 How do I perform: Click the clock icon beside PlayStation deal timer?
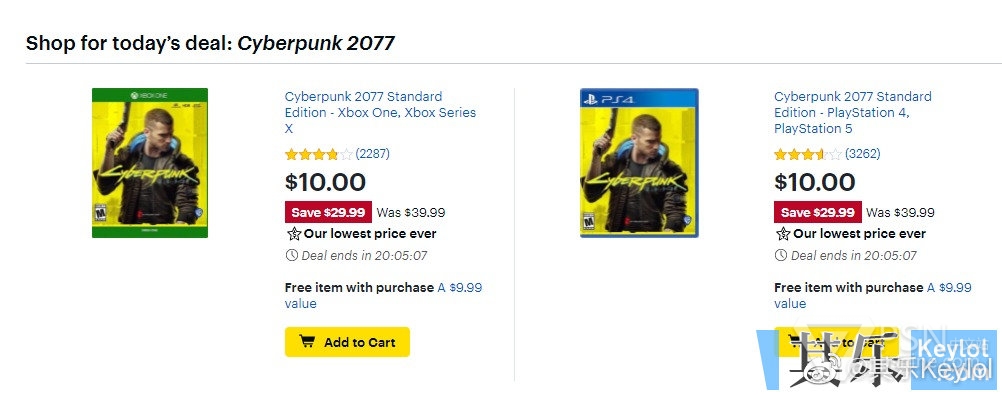781,256
